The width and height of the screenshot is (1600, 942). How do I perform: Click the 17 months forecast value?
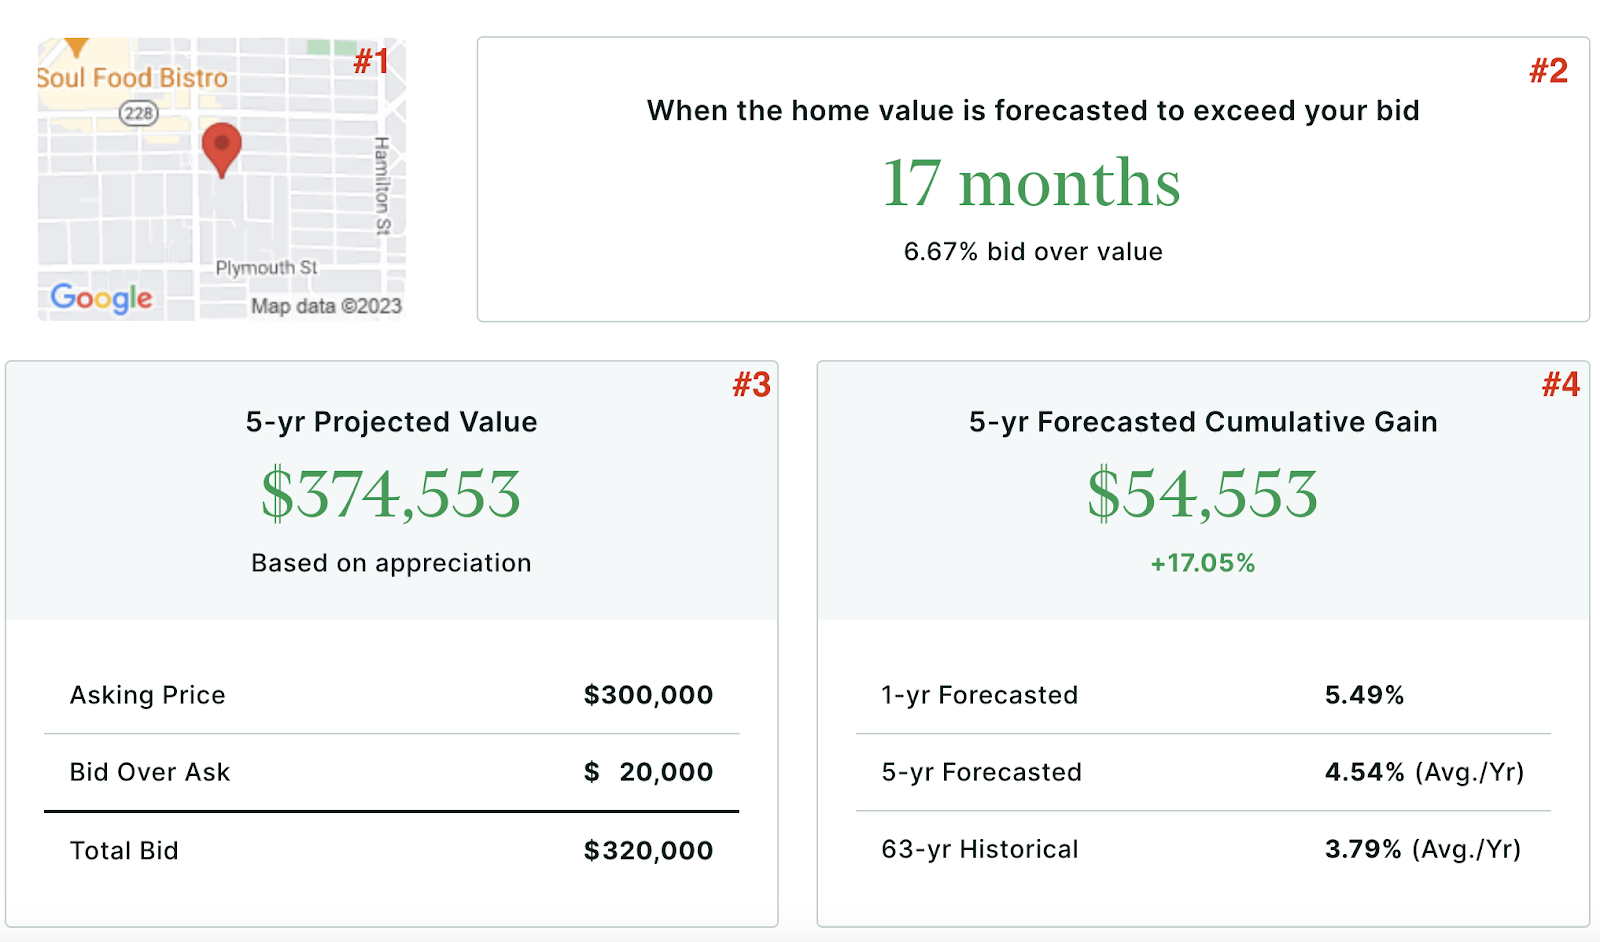1031,183
